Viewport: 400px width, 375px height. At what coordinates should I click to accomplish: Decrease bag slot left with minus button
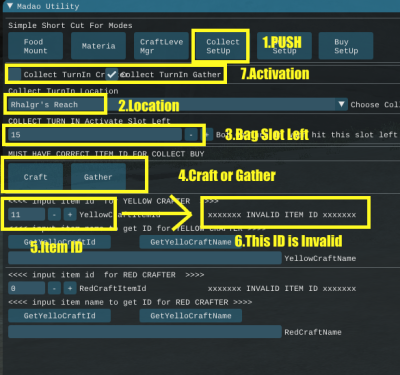[x=191, y=135]
